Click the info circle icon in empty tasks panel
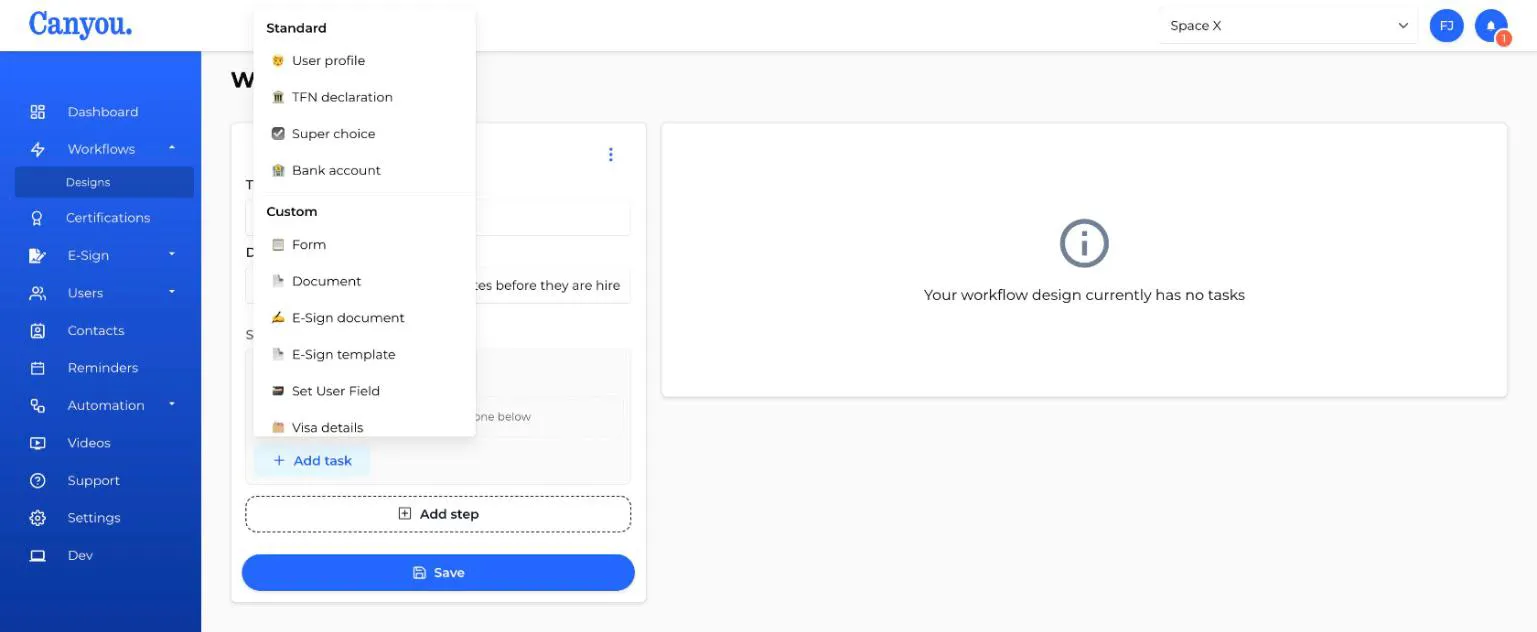The width and height of the screenshot is (1537, 632). click(1084, 243)
